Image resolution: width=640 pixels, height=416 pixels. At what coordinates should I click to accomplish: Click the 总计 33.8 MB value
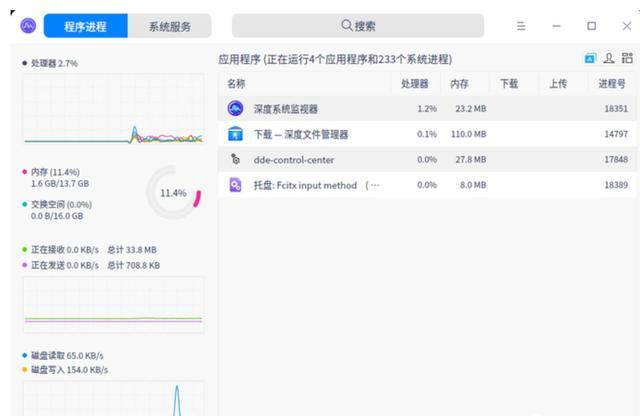(132, 249)
